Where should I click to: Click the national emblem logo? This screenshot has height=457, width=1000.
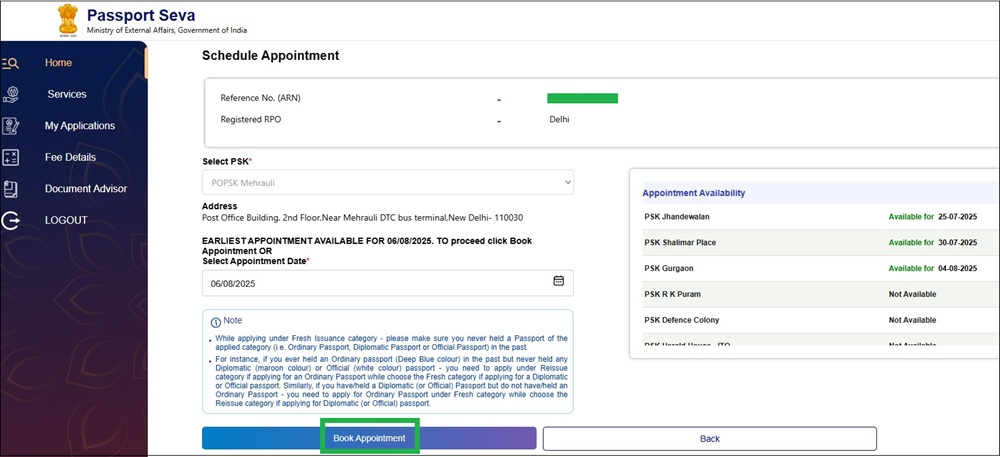coord(67,19)
